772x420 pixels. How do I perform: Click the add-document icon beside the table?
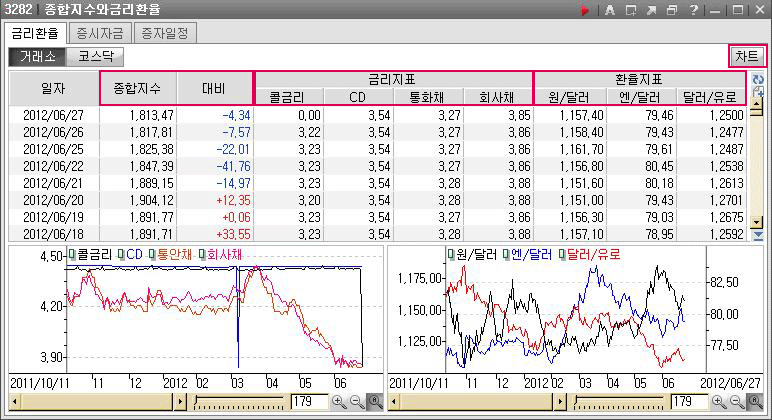pos(758,91)
